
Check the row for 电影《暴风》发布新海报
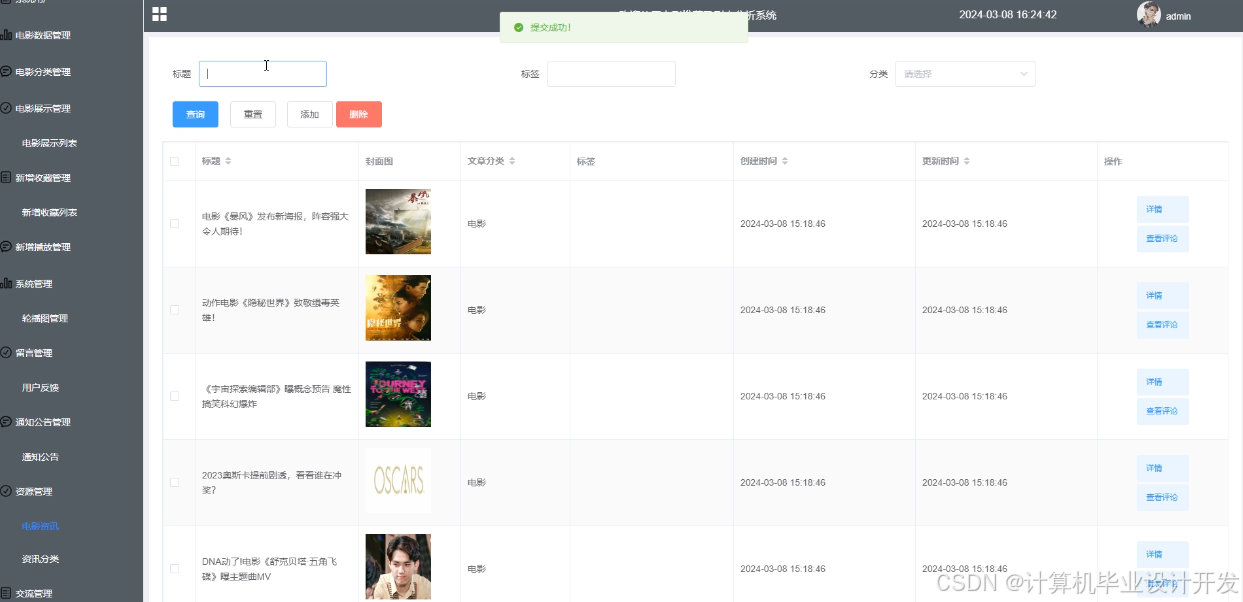[x=174, y=224]
